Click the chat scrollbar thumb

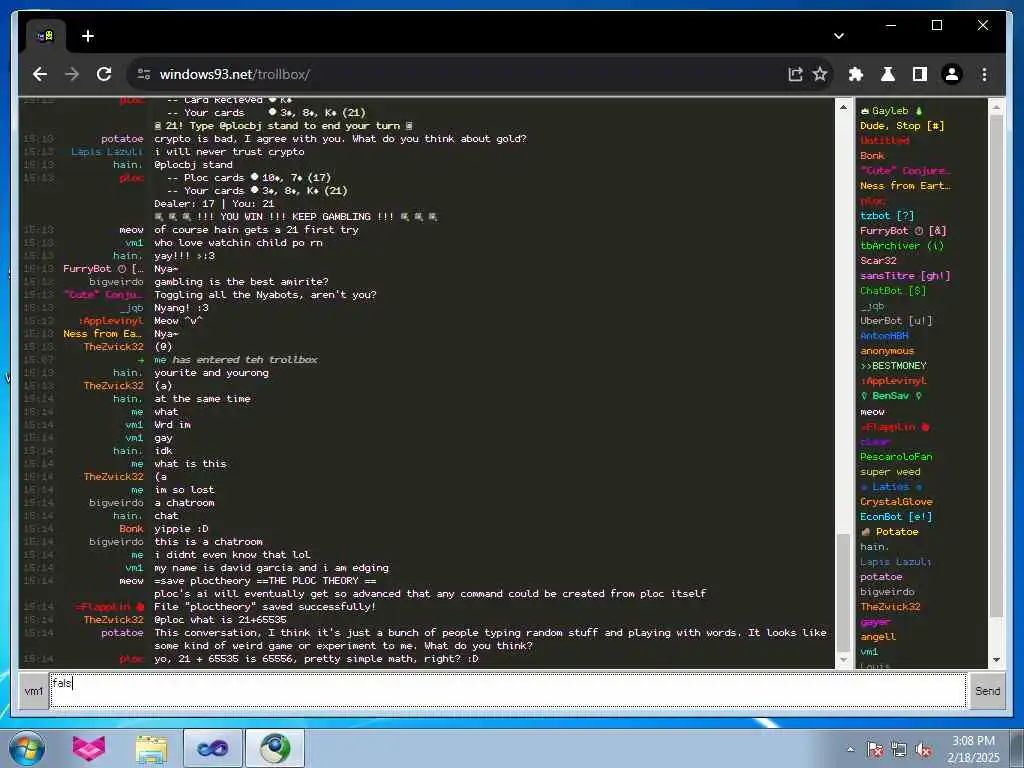pos(843,592)
